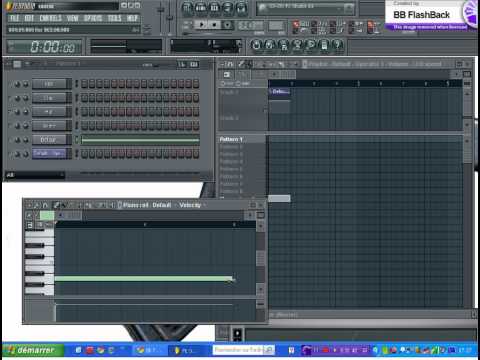
Task: Click the Track 2 label in playlist
Action: click(x=229, y=118)
